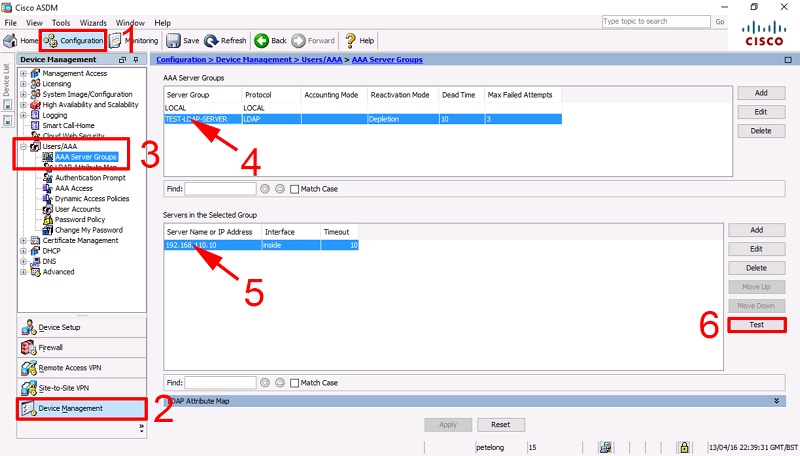Viewport: 800px width, 456px height.
Task: Expand the Logging tree node
Action: (x=23, y=115)
